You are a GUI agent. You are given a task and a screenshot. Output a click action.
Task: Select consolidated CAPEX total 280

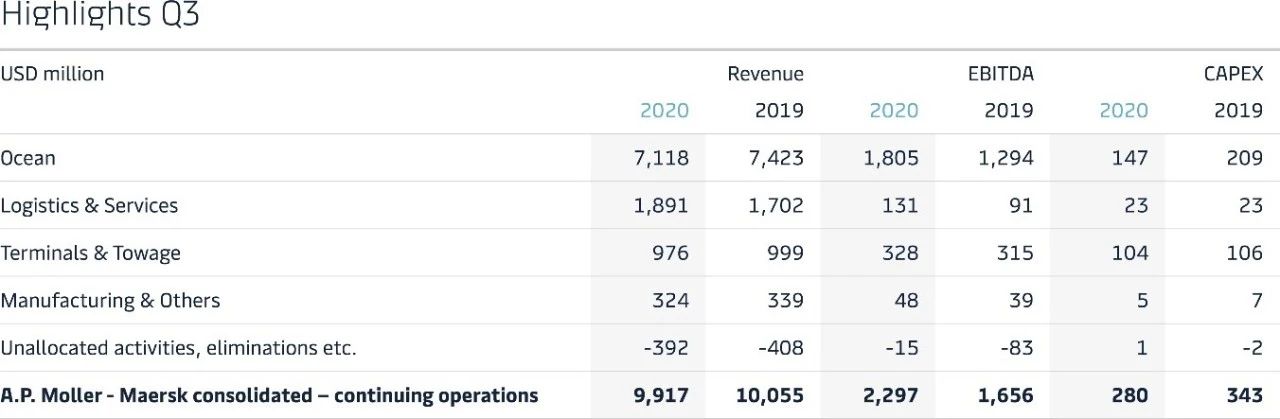[x=1129, y=396]
